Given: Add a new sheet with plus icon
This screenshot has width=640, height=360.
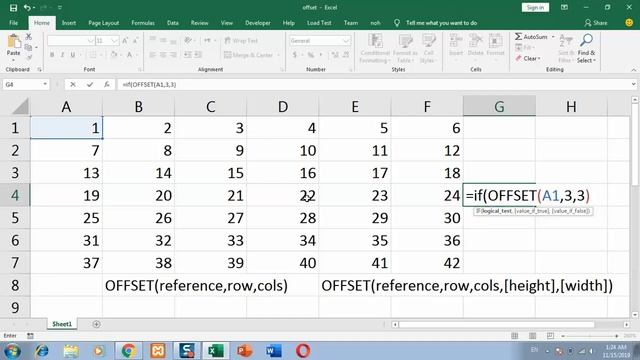Looking at the screenshot, I should (96, 324).
